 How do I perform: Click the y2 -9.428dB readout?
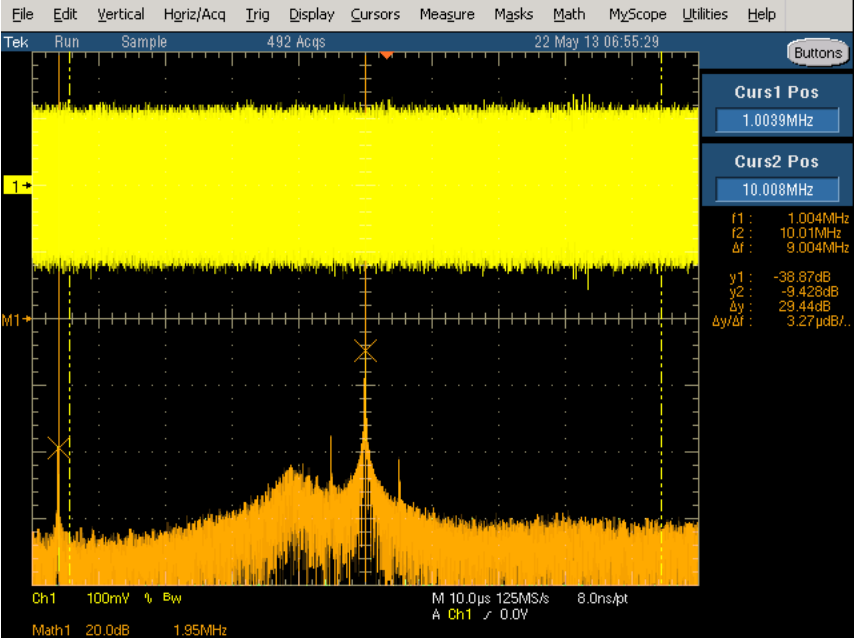coord(784,292)
